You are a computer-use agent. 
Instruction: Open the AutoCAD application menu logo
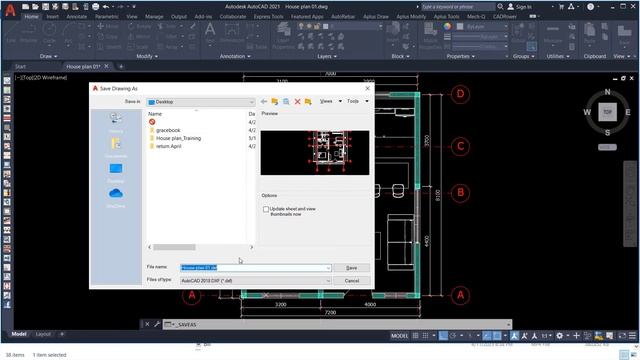(x=10, y=10)
